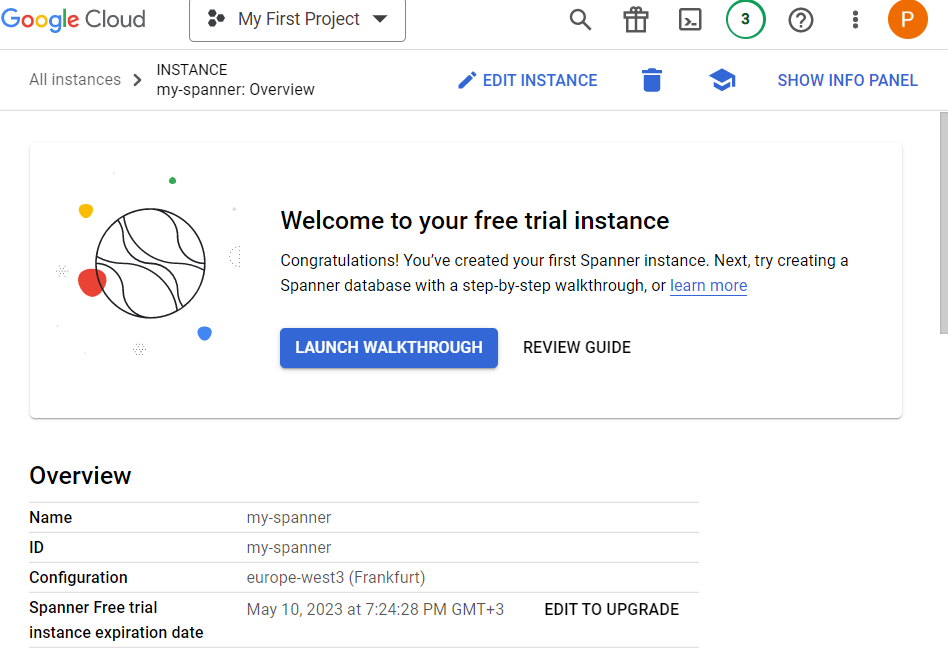The width and height of the screenshot is (948, 671).
Task: Open notifications badge showing 3
Action: pyautogui.click(x=745, y=19)
